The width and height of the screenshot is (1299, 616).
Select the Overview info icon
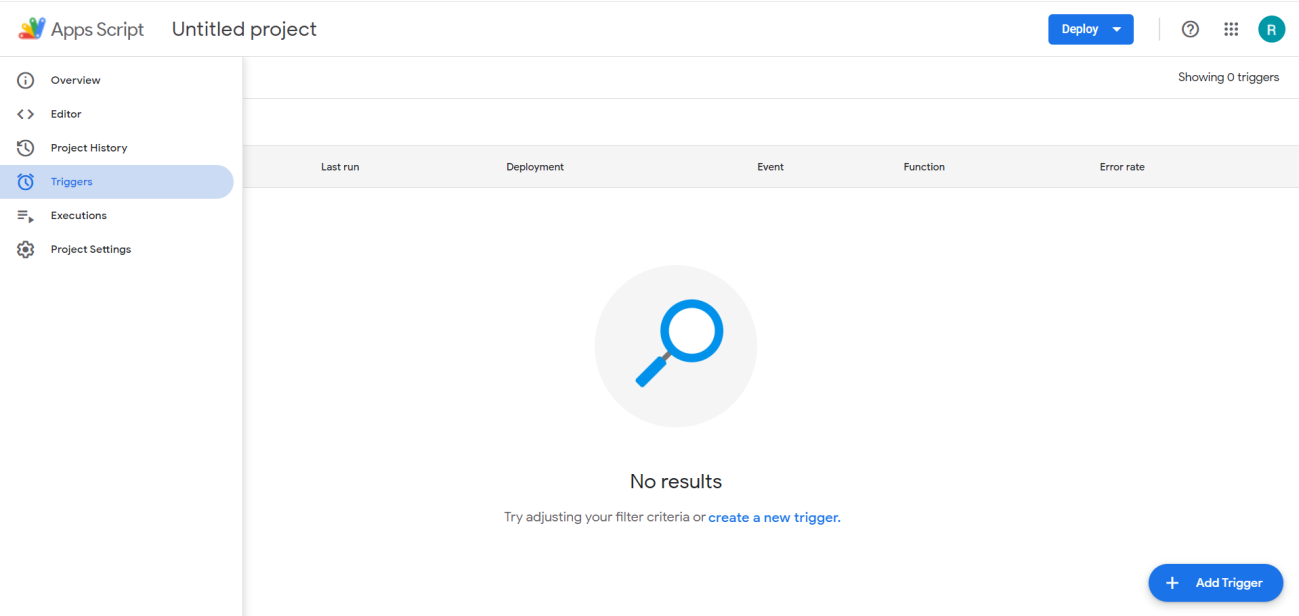(x=25, y=80)
